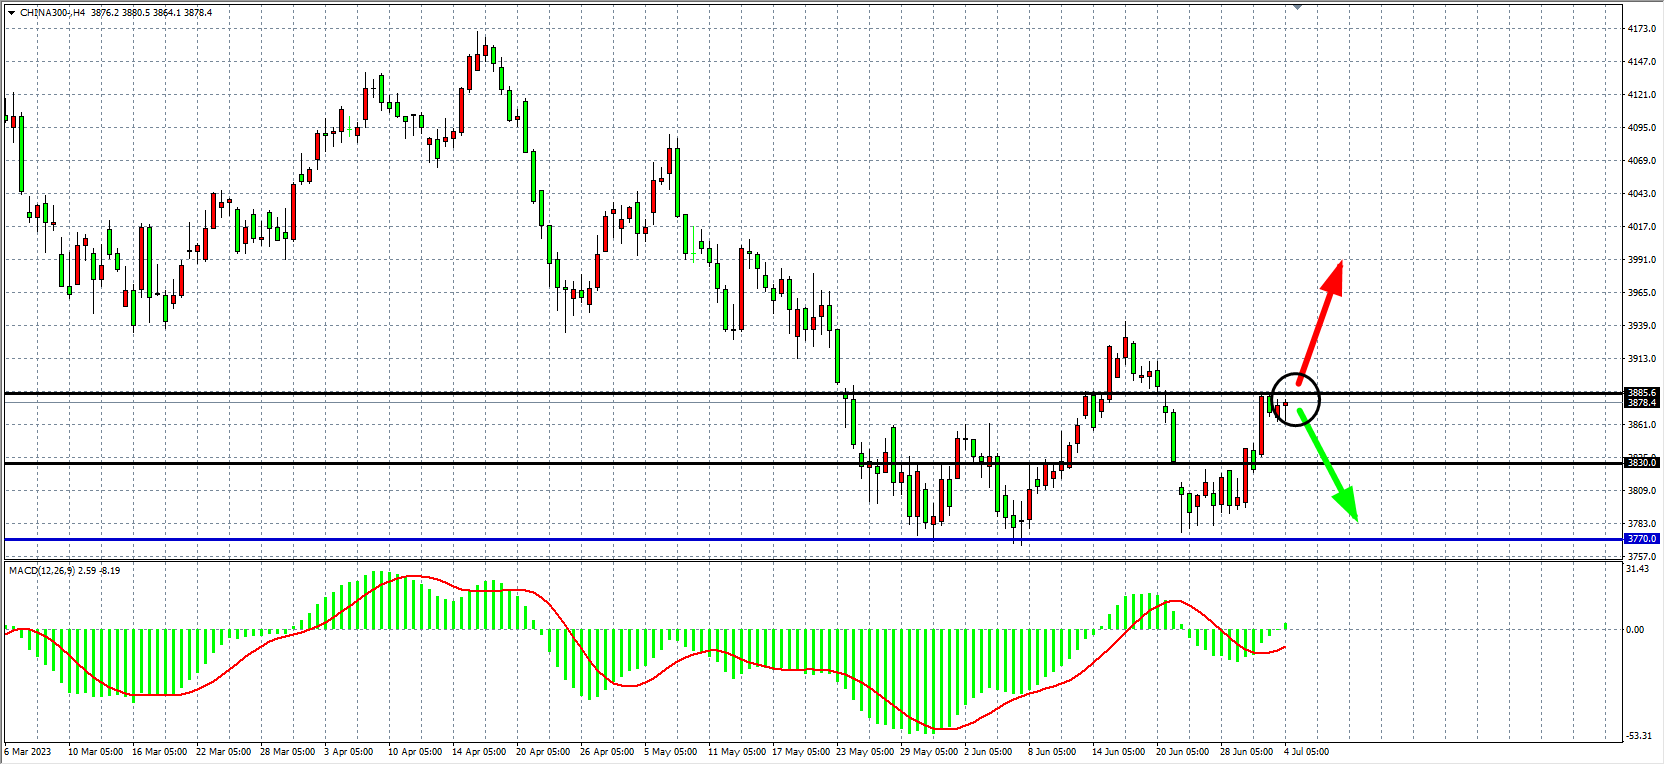Click the 6 Mar 2023 date label

point(28,752)
